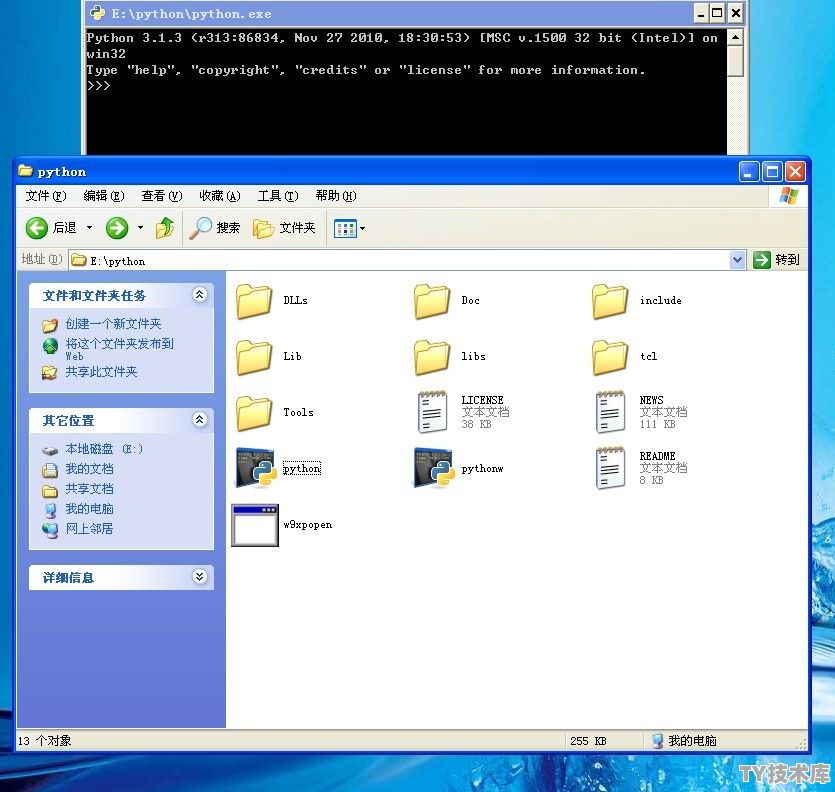The width and height of the screenshot is (835, 792).
Task: Open 我的文档 link
Action: pyautogui.click(x=89, y=469)
